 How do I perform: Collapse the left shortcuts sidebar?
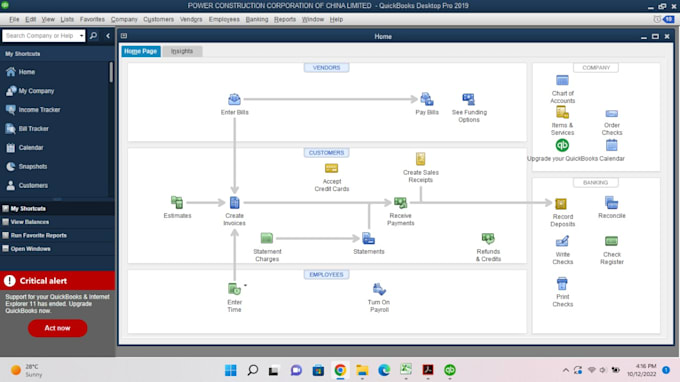(108, 36)
